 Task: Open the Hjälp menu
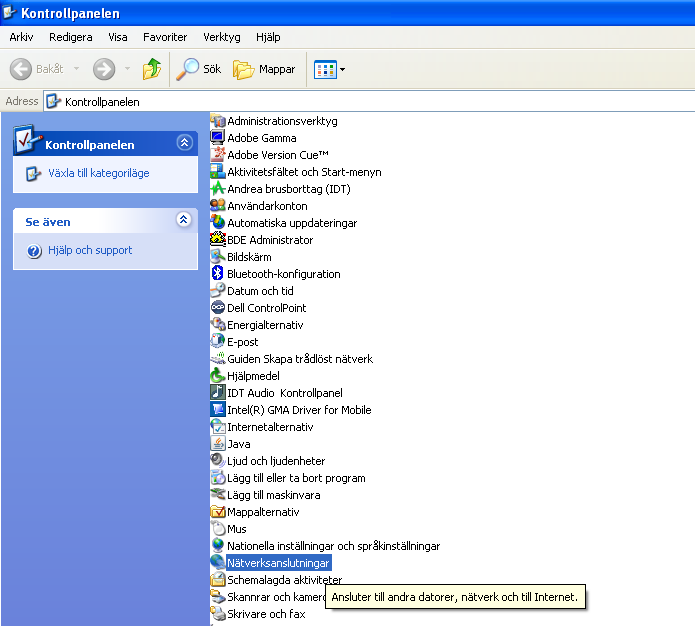point(268,37)
